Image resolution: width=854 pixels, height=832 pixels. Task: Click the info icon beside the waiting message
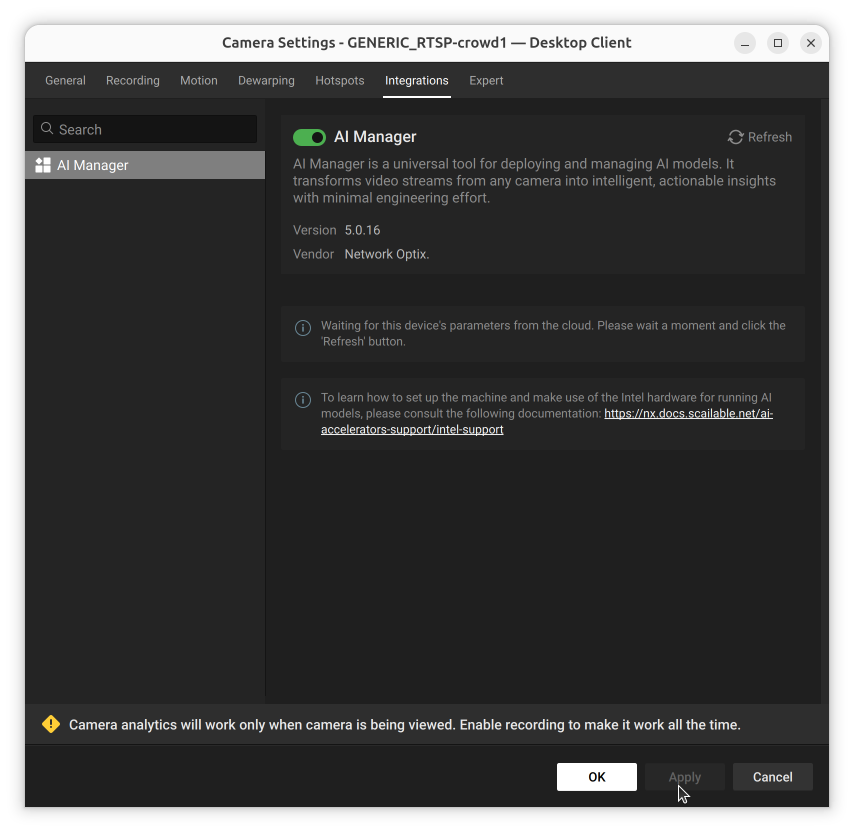[x=303, y=328]
